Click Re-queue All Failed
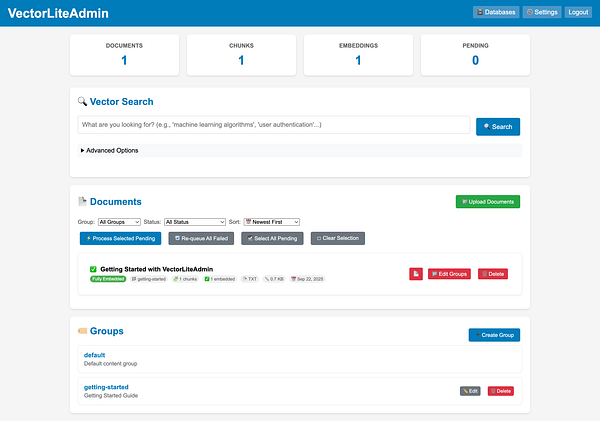This screenshot has height=421, width=600. coord(201,238)
